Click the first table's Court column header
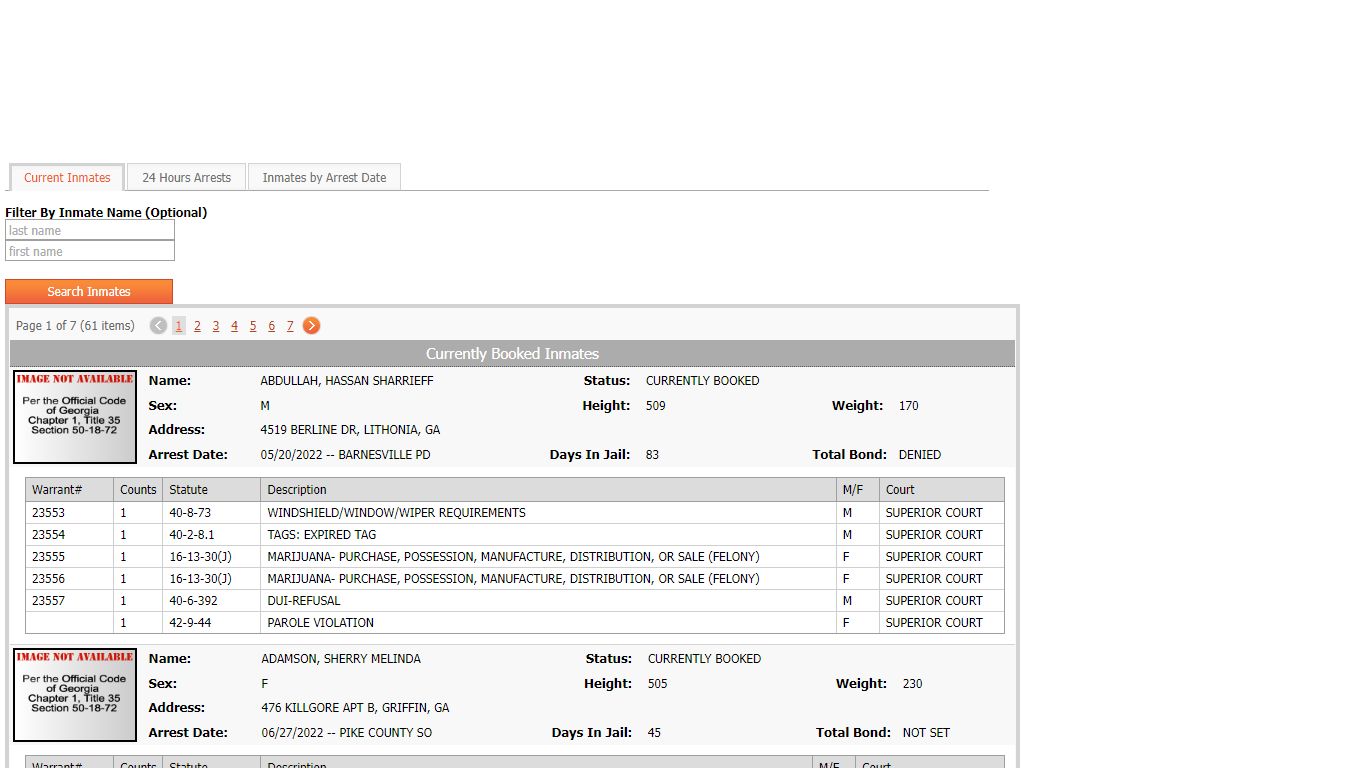The width and height of the screenshot is (1366, 768). 941,490
